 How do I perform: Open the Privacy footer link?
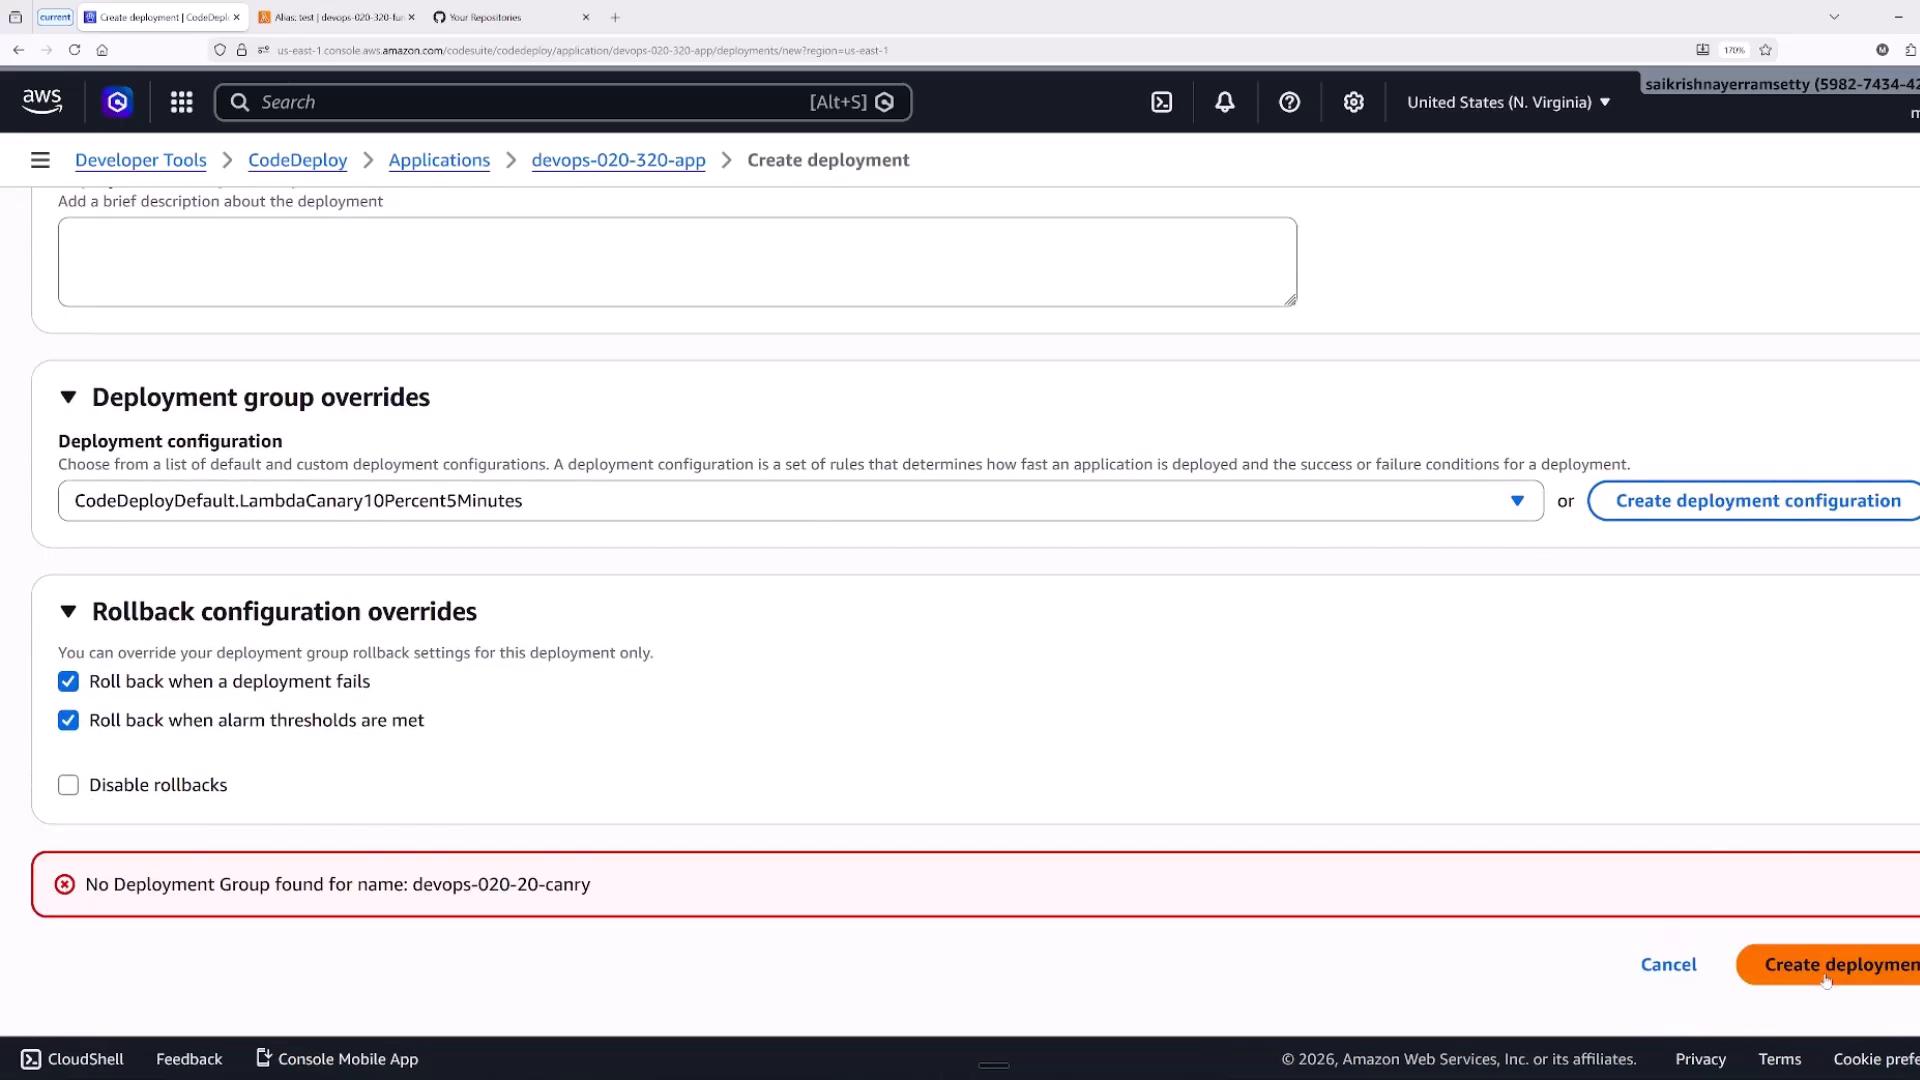tap(1700, 1059)
